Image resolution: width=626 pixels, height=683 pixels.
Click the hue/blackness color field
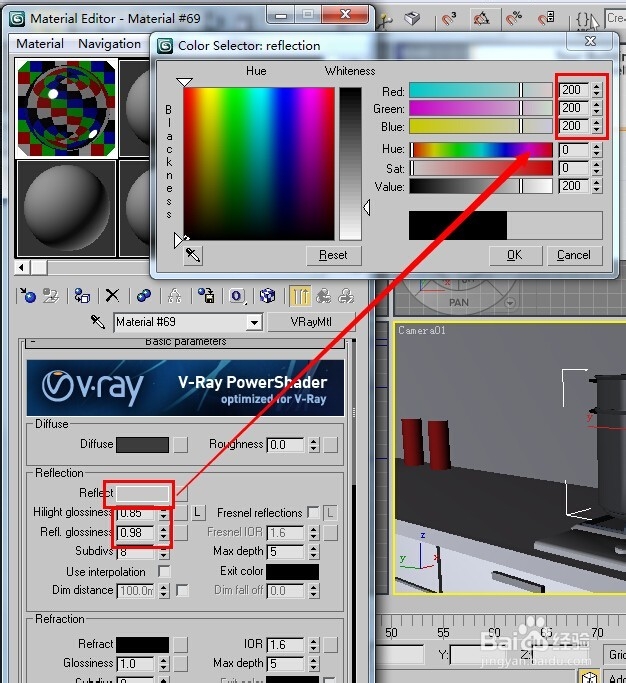click(259, 163)
